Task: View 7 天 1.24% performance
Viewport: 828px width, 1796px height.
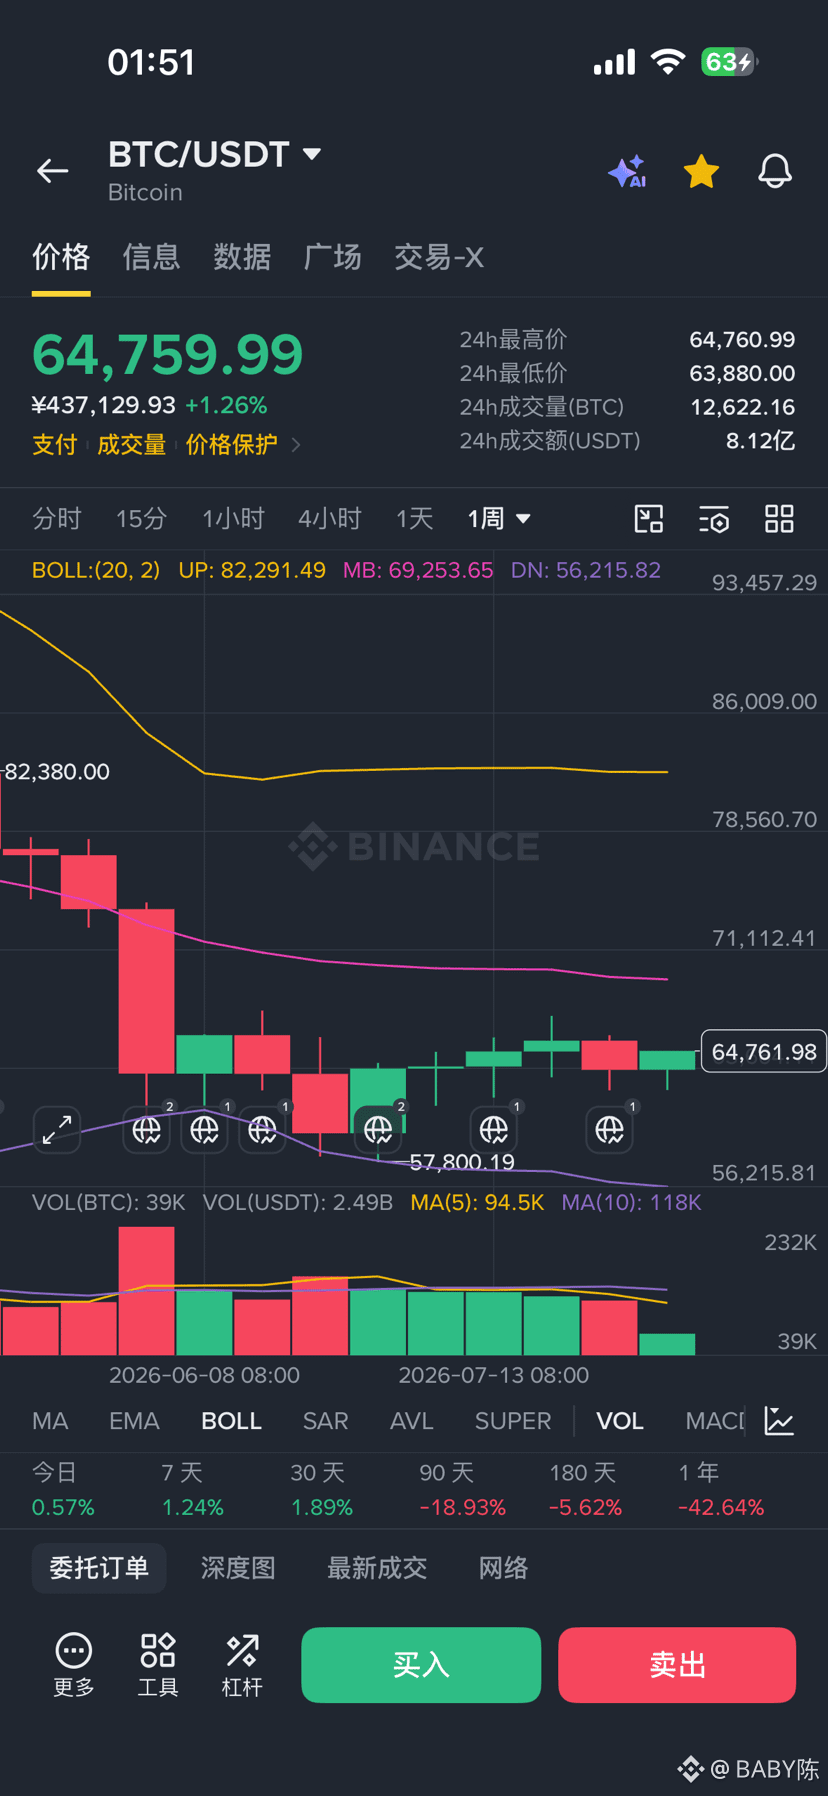Action: coord(193,1489)
